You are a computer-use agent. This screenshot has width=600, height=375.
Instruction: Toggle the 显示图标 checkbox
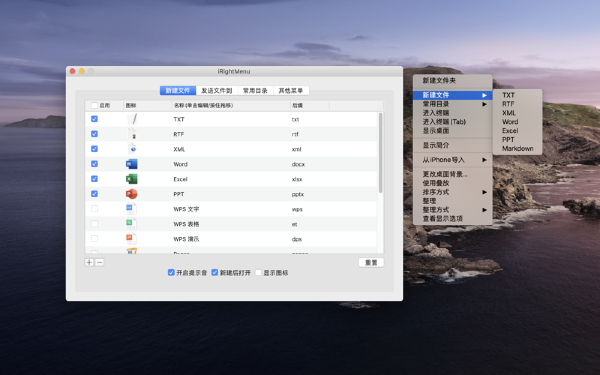pyautogui.click(x=258, y=272)
